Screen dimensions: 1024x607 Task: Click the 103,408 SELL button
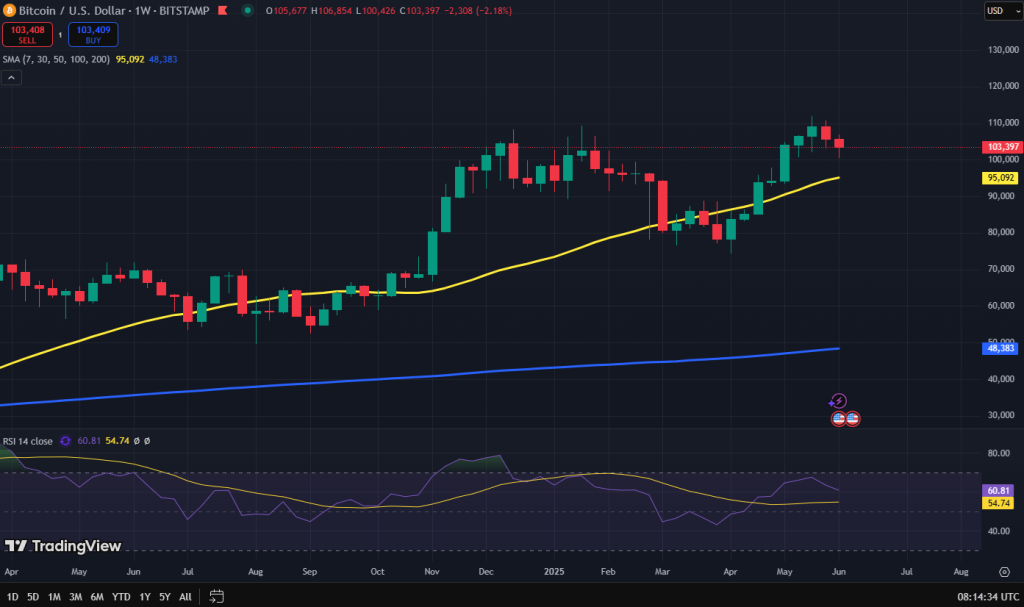(27, 35)
